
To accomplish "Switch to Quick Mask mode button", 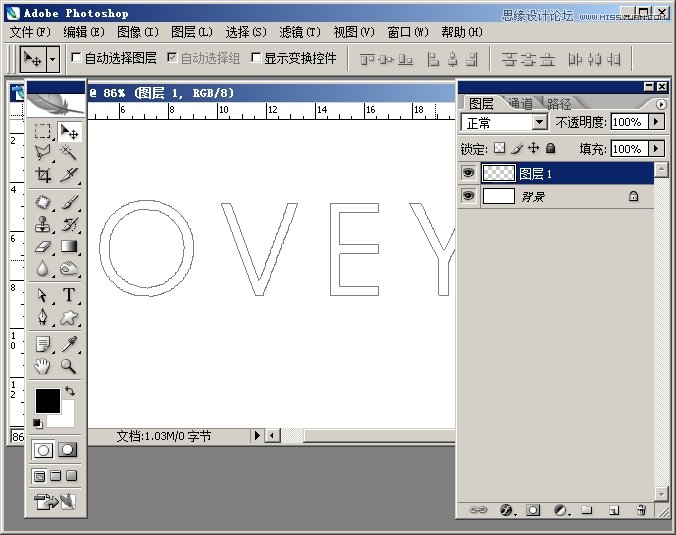I will [x=68, y=449].
